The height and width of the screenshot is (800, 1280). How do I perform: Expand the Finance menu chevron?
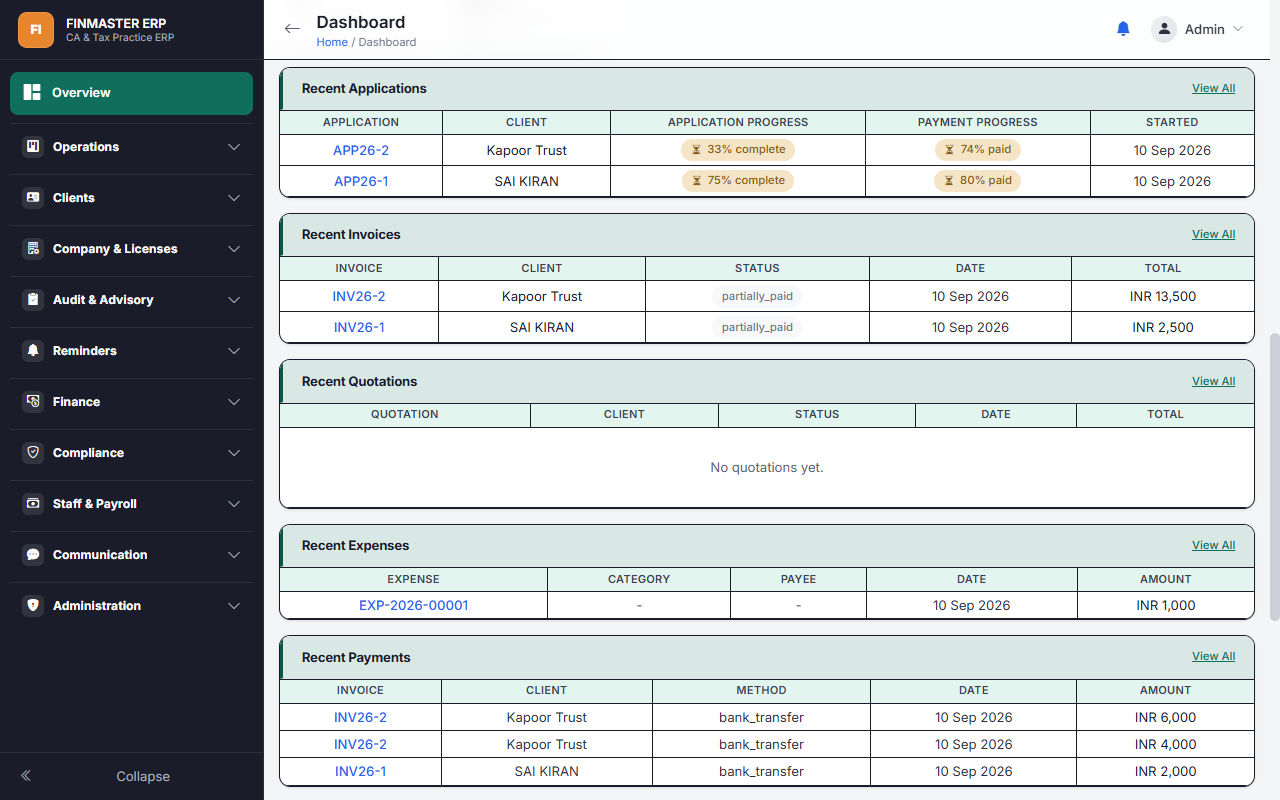coord(234,402)
